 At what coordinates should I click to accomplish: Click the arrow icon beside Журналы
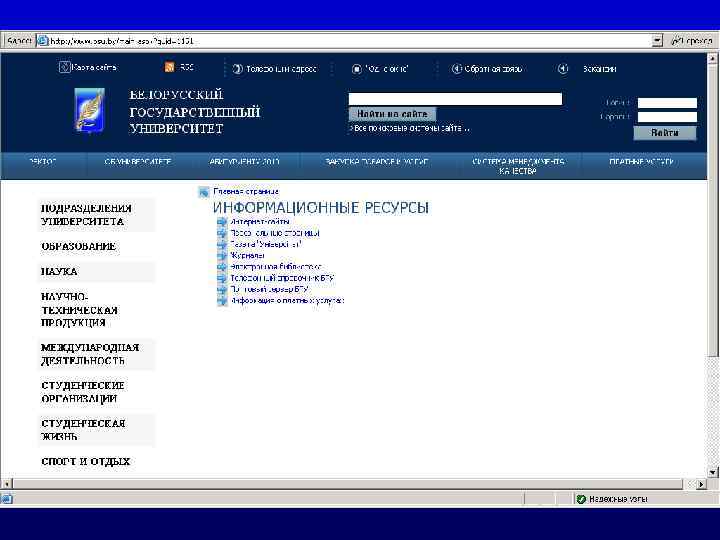222,256
